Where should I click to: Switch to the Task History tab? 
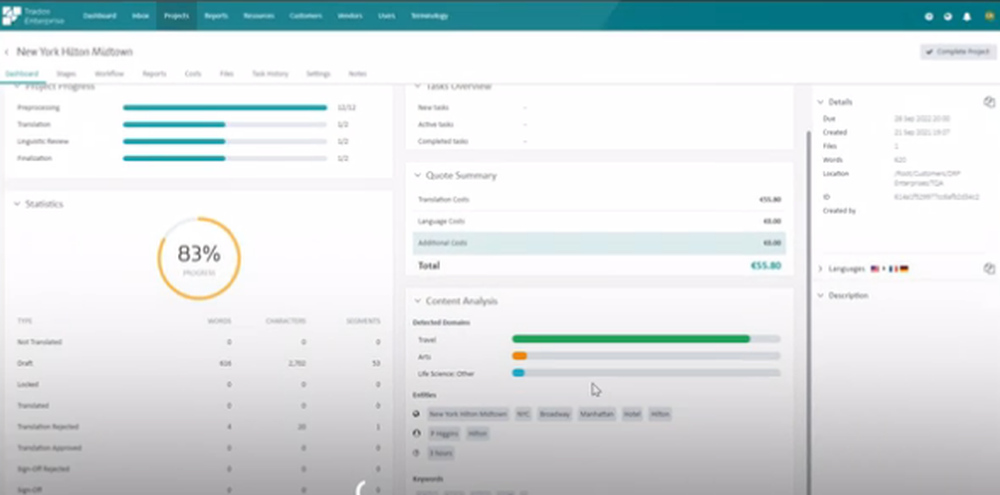coord(270,74)
